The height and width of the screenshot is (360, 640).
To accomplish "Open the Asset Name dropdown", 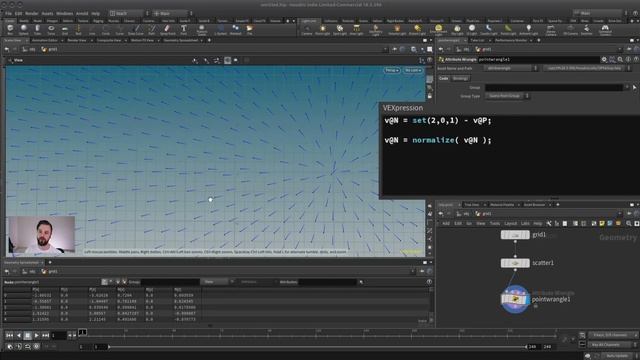I will 511,68.
